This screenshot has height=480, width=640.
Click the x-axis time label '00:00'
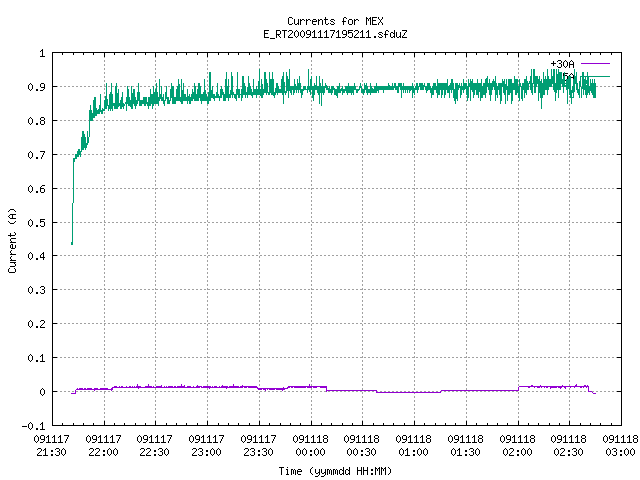[310, 452]
